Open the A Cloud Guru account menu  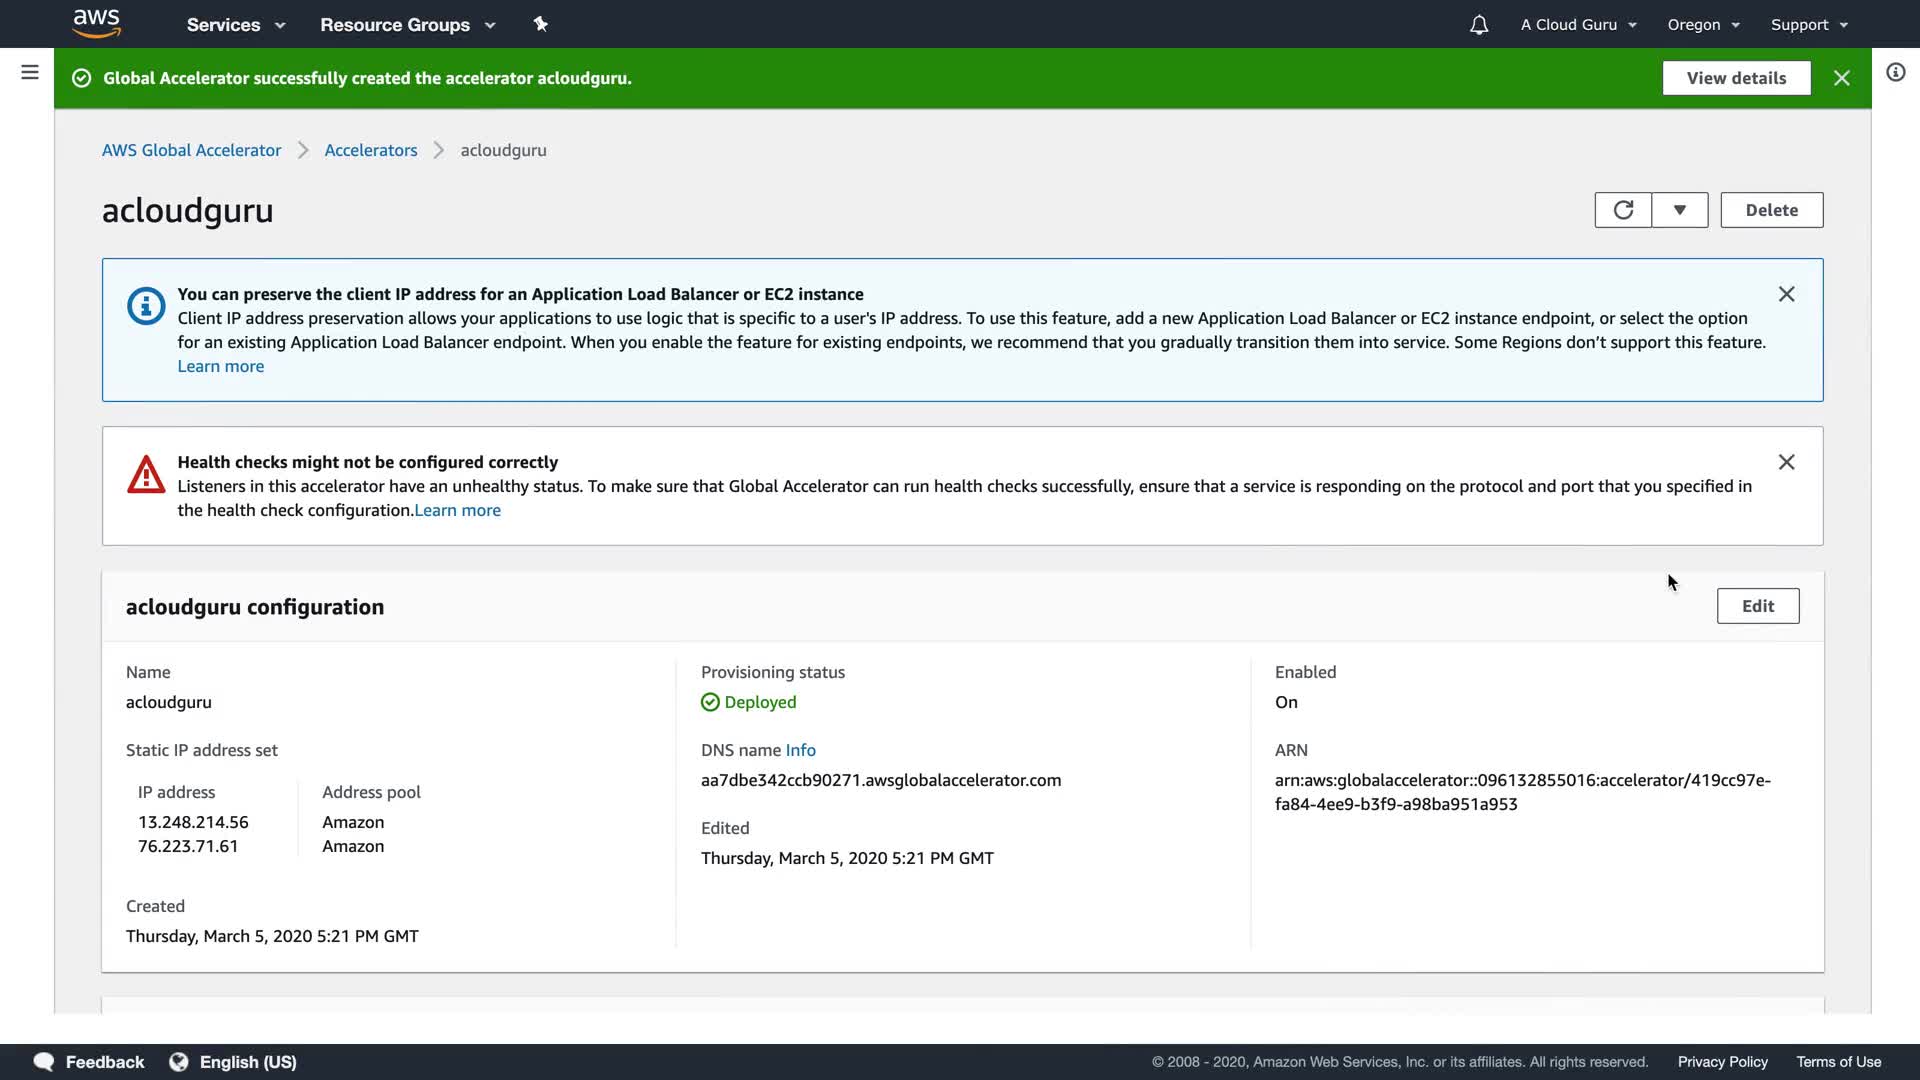[1578, 25]
